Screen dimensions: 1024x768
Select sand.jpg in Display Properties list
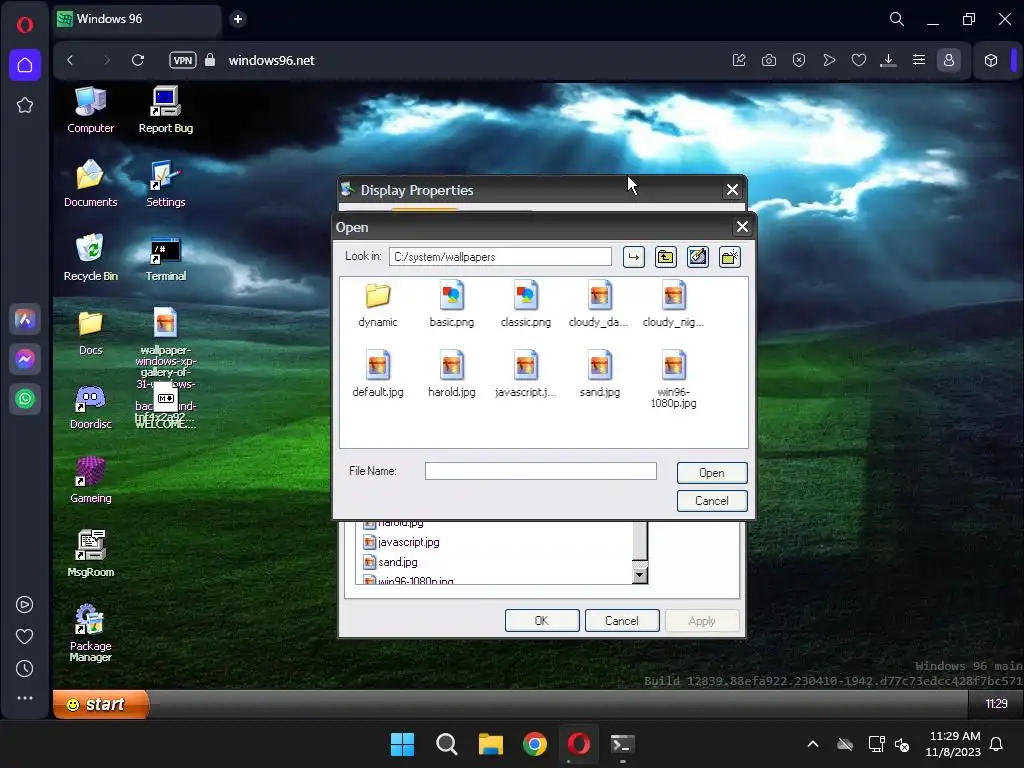(391, 562)
